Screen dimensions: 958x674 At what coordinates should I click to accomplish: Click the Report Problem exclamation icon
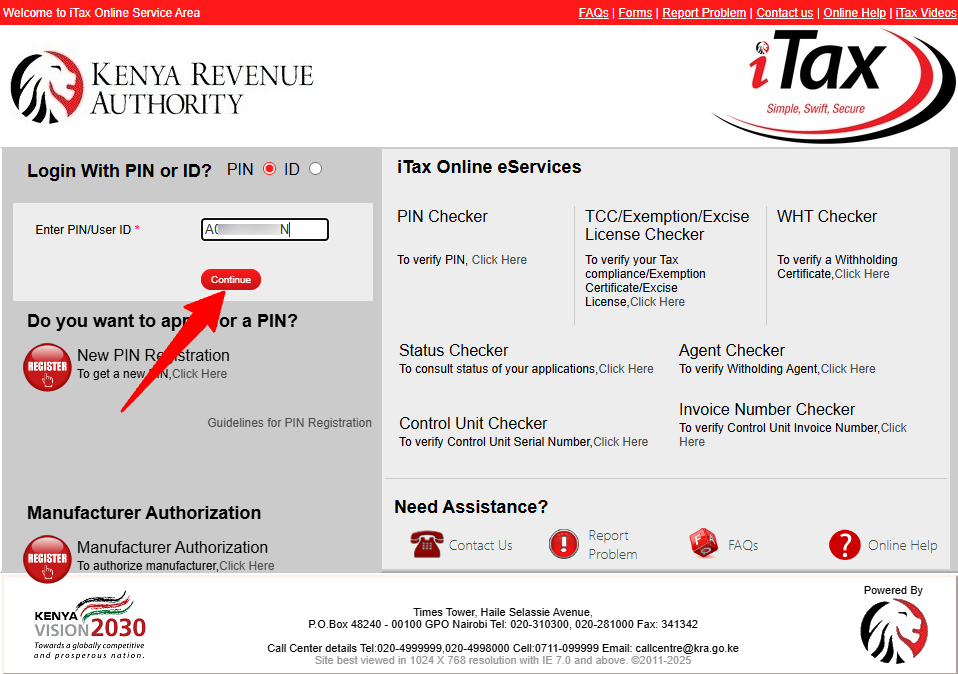pyautogui.click(x=563, y=544)
